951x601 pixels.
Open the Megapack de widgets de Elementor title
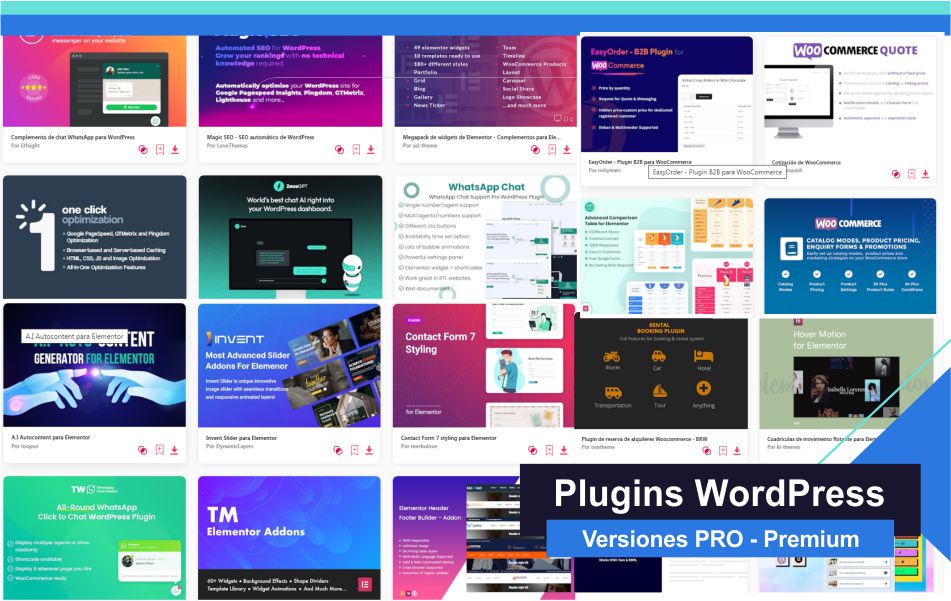tap(481, 137)
